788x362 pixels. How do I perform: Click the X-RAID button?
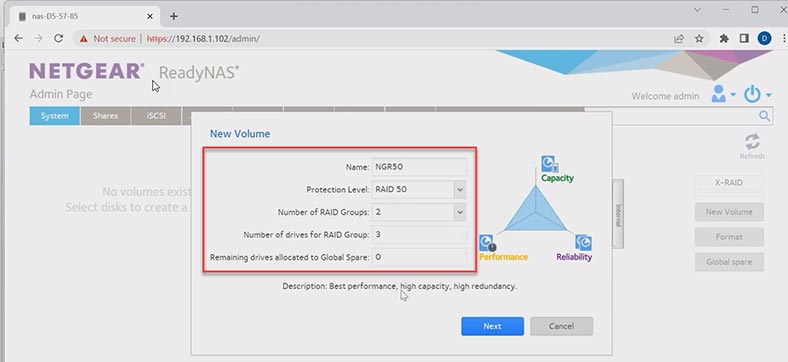click(729, 183)
